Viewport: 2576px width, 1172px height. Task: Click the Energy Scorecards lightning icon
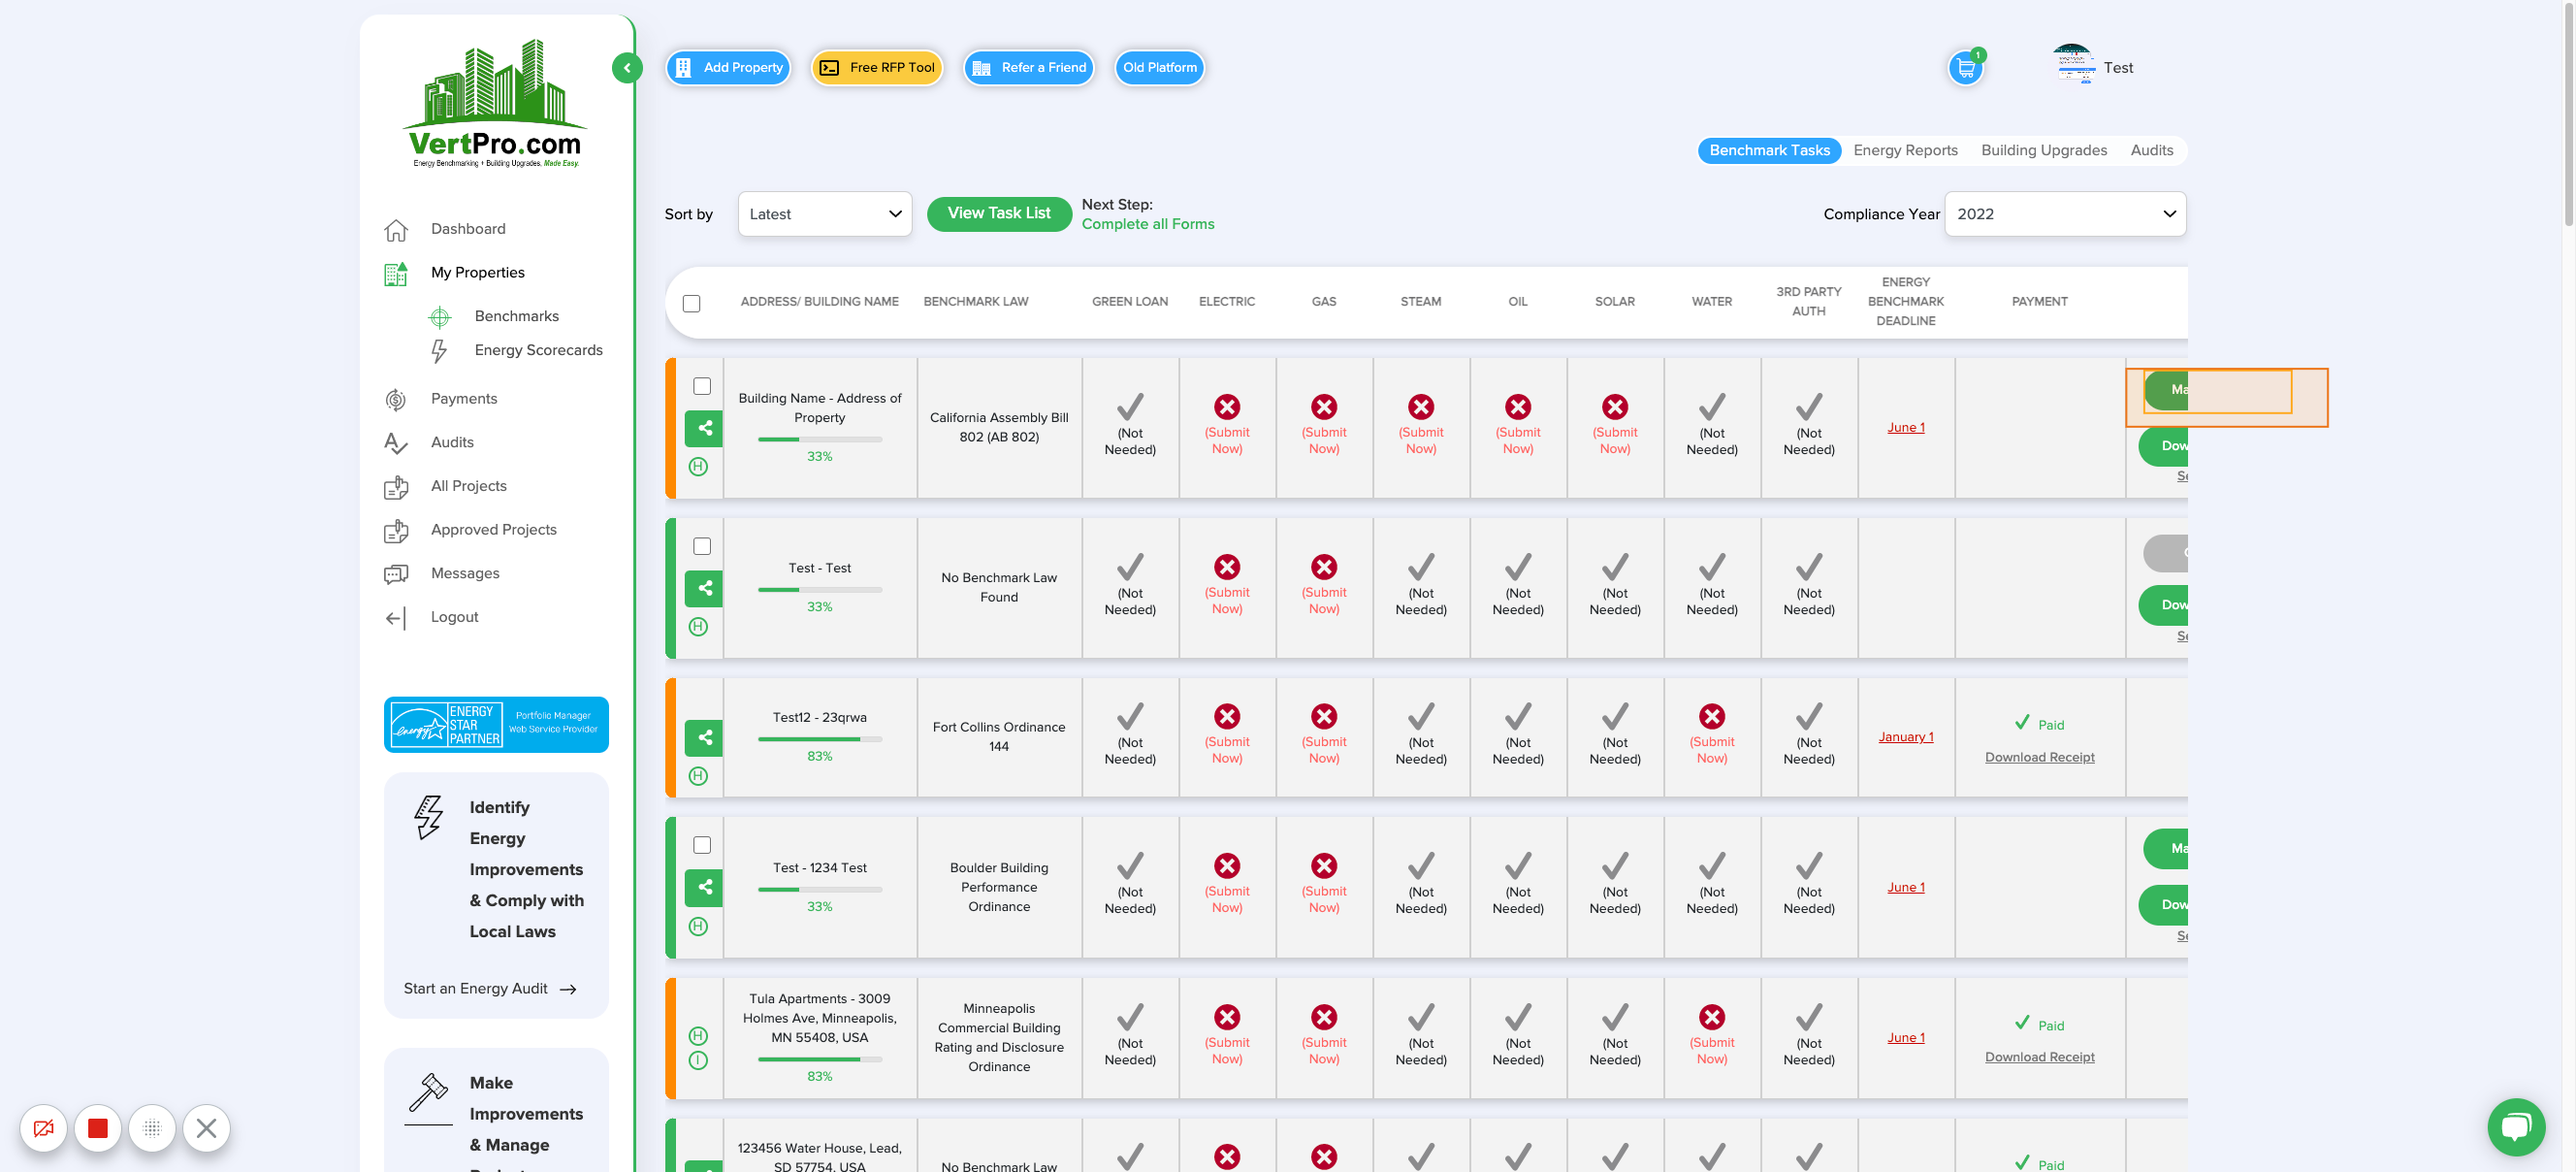(x=438, y=350)
